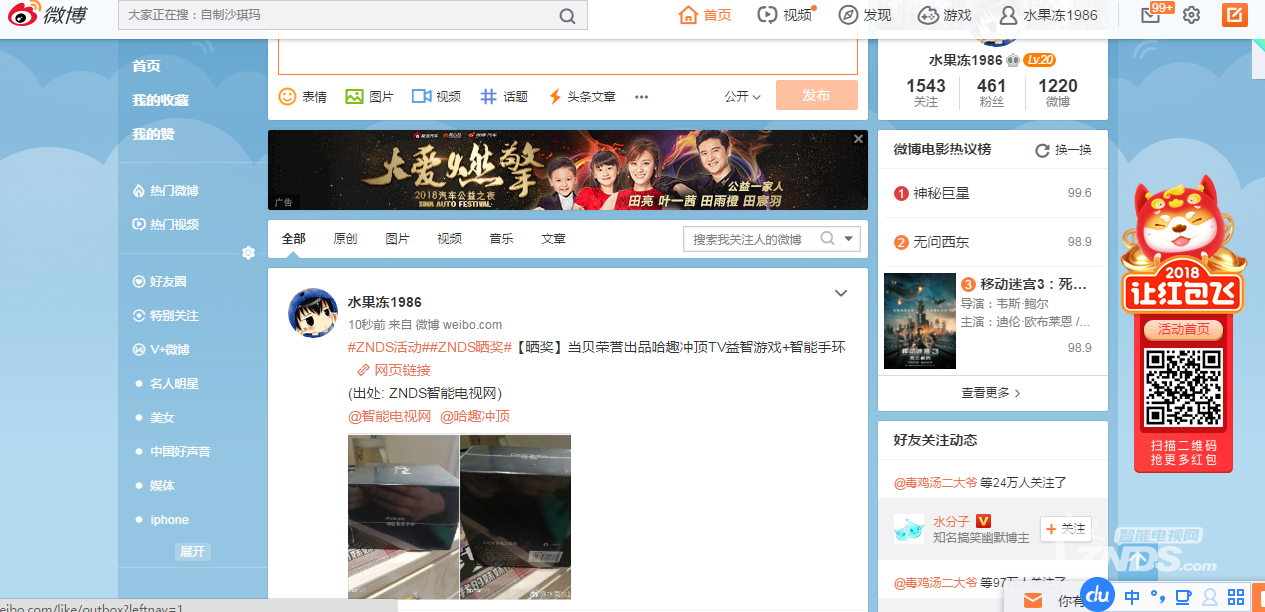Viewport: 1265px width, 612px height.
Task: Open 热门视频 in left sidebar
Action: point(166,225)
